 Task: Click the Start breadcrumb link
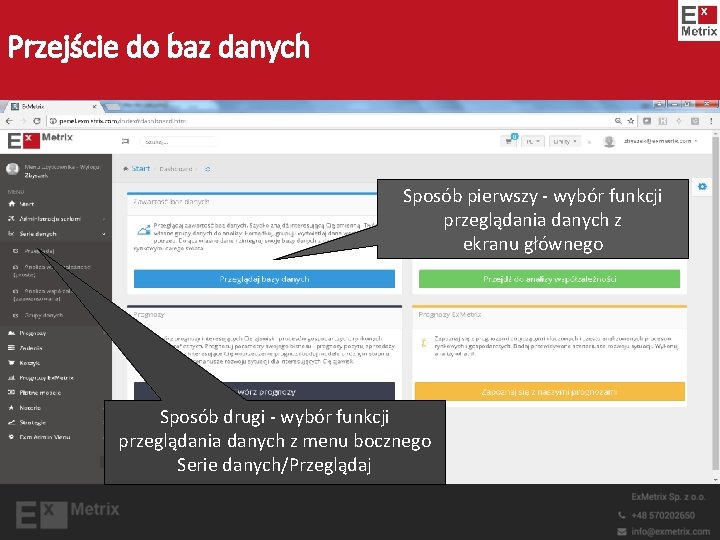141,169
